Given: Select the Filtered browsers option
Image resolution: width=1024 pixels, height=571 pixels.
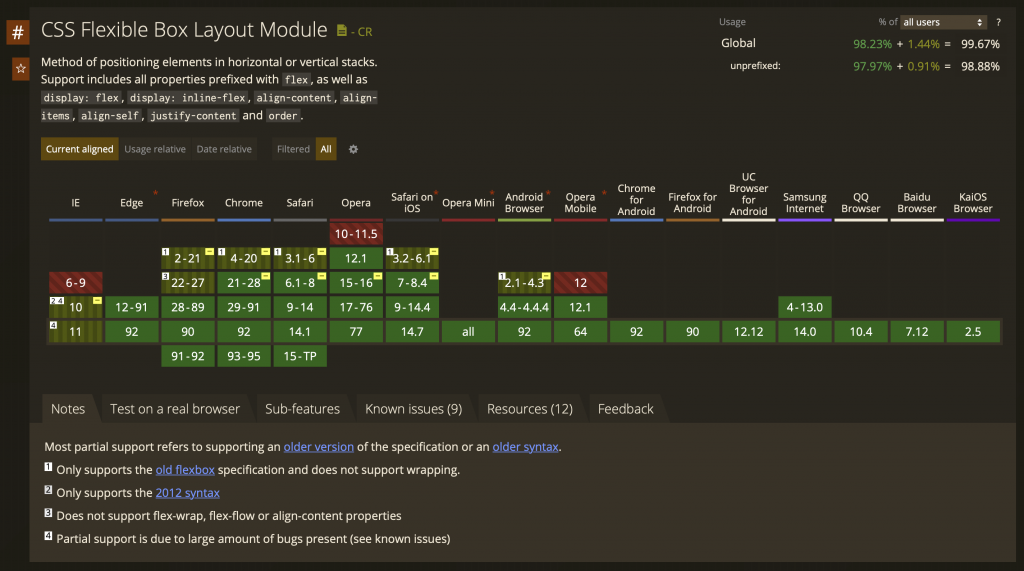Looking at the screenshot, I should [x=293, y=149].
